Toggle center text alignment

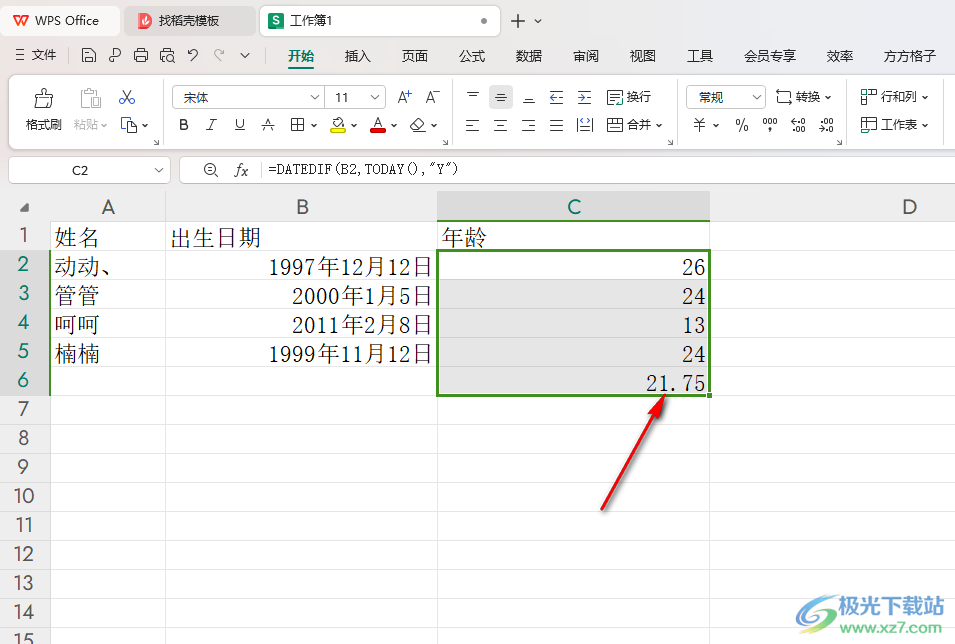click(x=501, y=125)
